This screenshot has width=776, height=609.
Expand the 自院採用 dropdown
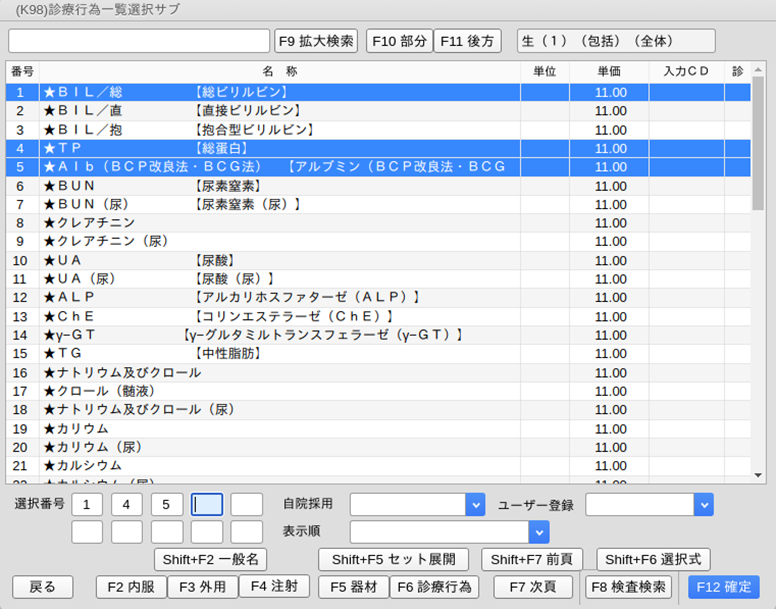click(475, 505)
